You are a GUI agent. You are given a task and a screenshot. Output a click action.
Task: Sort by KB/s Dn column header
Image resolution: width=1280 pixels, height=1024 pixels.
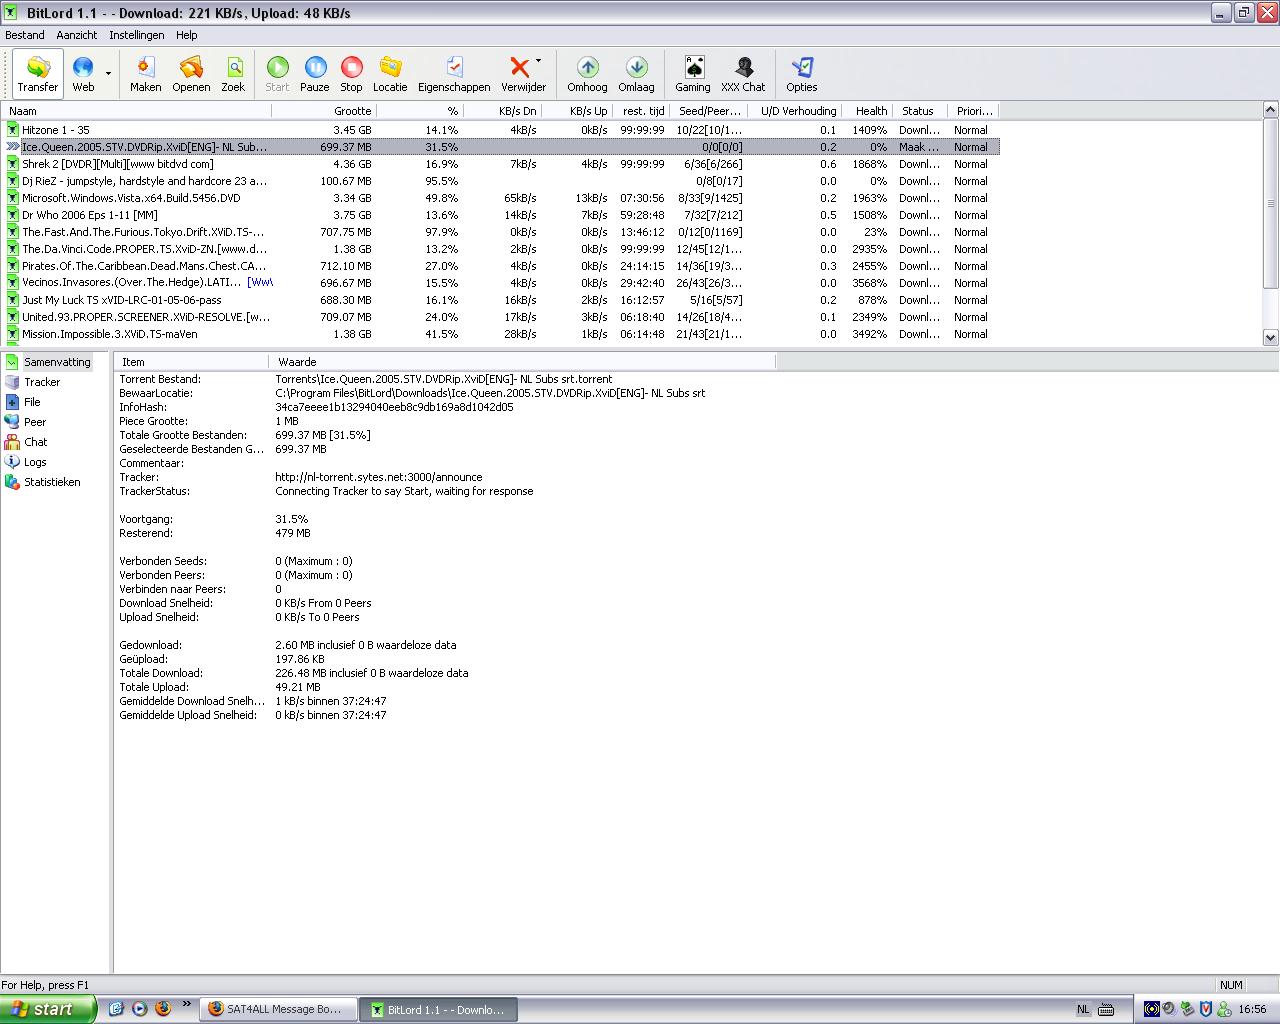(502, 111)
